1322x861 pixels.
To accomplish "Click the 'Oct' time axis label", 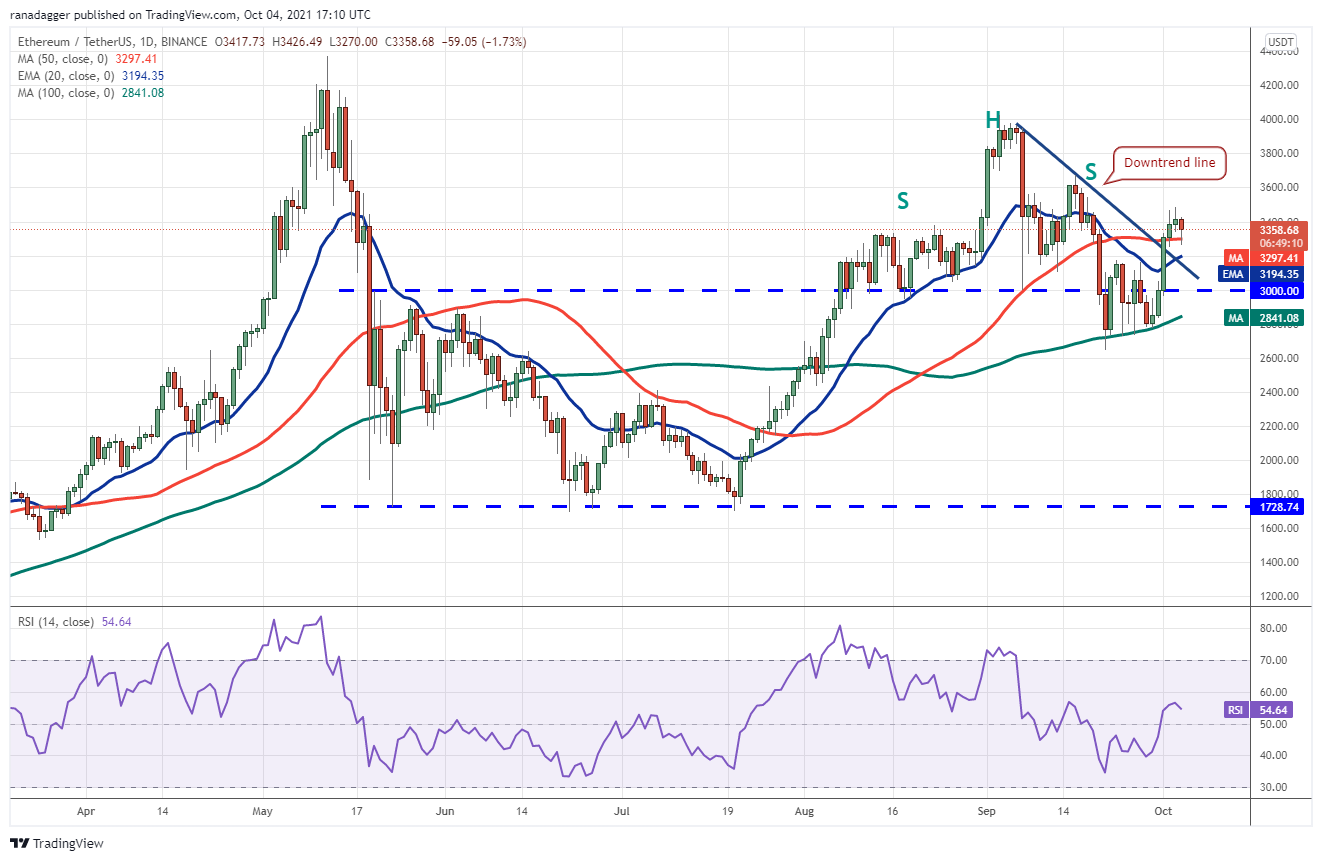I will coord(1162,812).
